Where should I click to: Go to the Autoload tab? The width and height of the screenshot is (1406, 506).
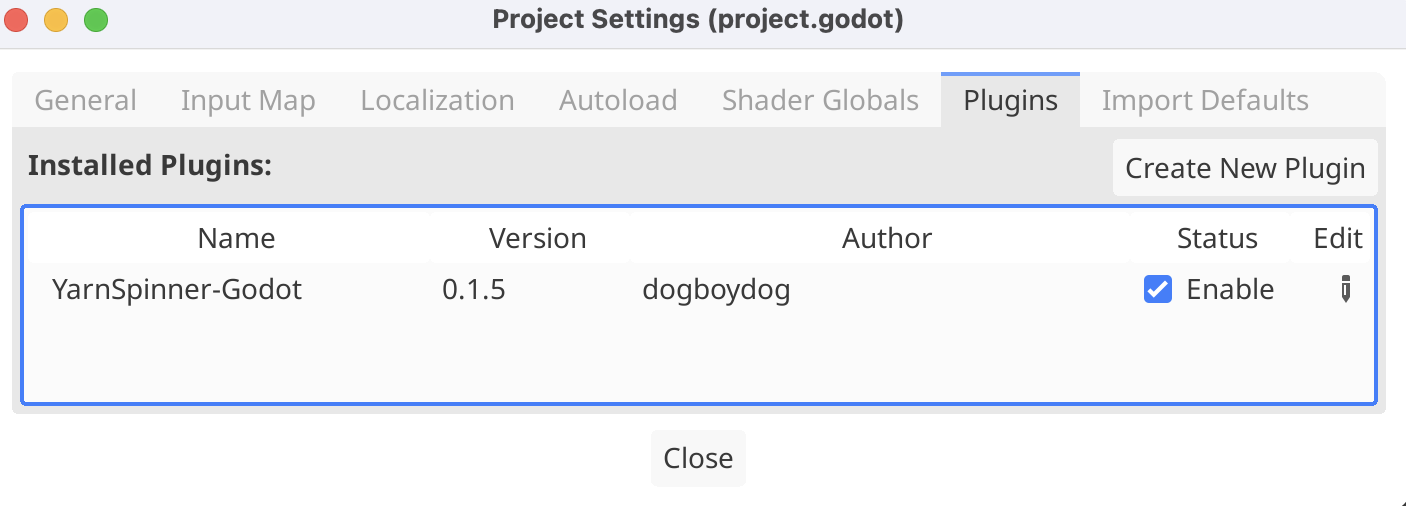point(618,101)
